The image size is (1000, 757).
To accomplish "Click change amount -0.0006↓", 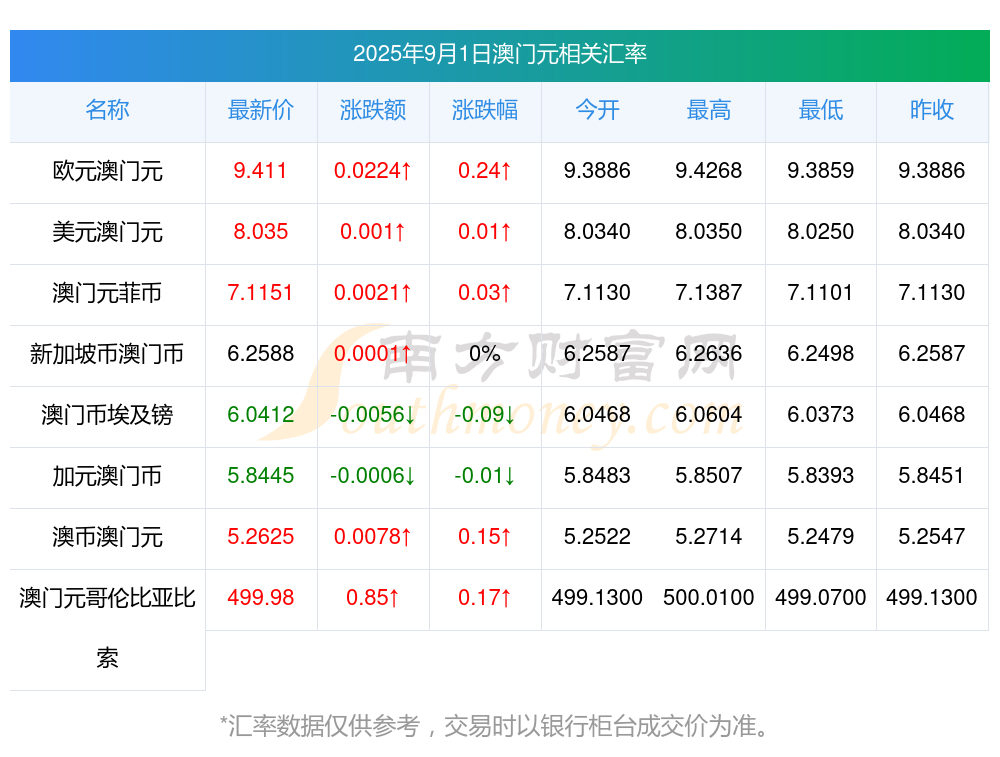I will click(373, 476).
